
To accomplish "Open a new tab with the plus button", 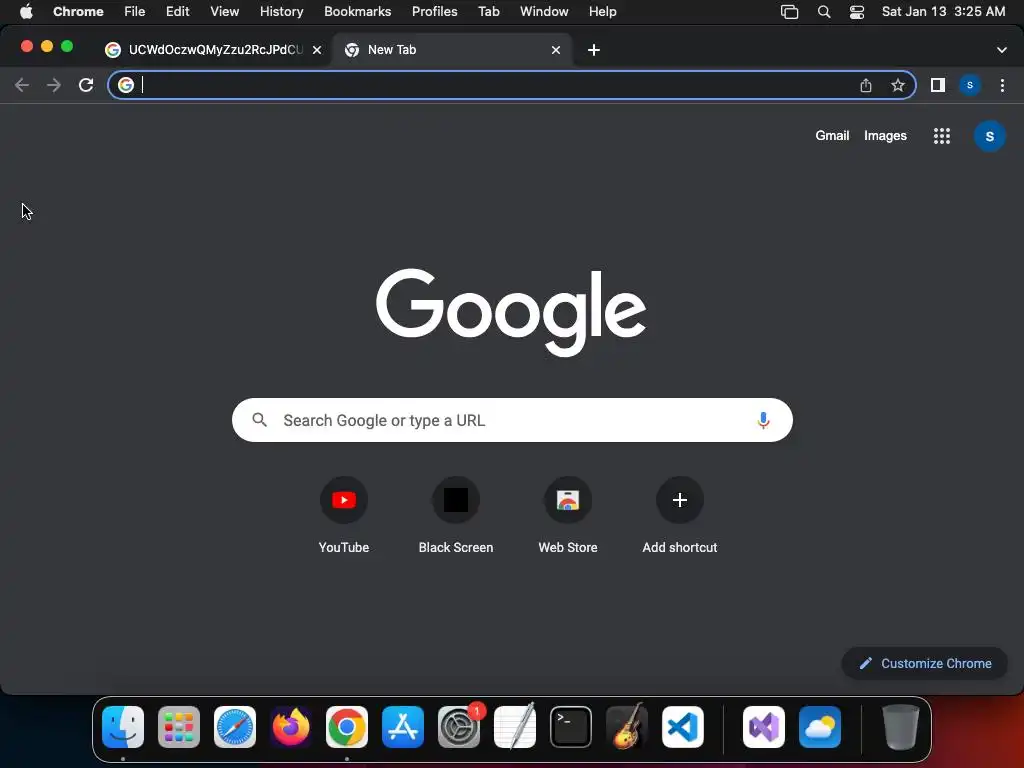I will tap(594, 50).
